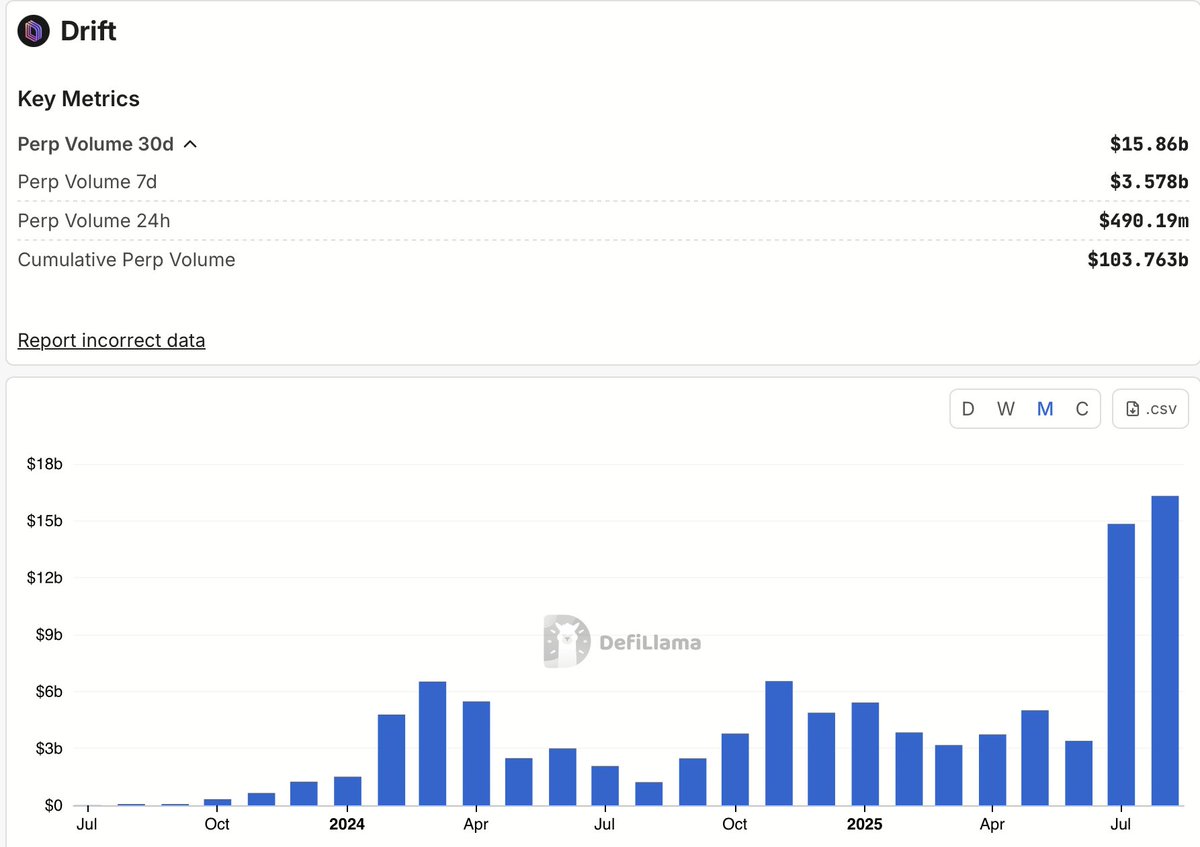1200x847 pixels.
Task: Click the Key Metrics heading
Action: click(78, 98)
